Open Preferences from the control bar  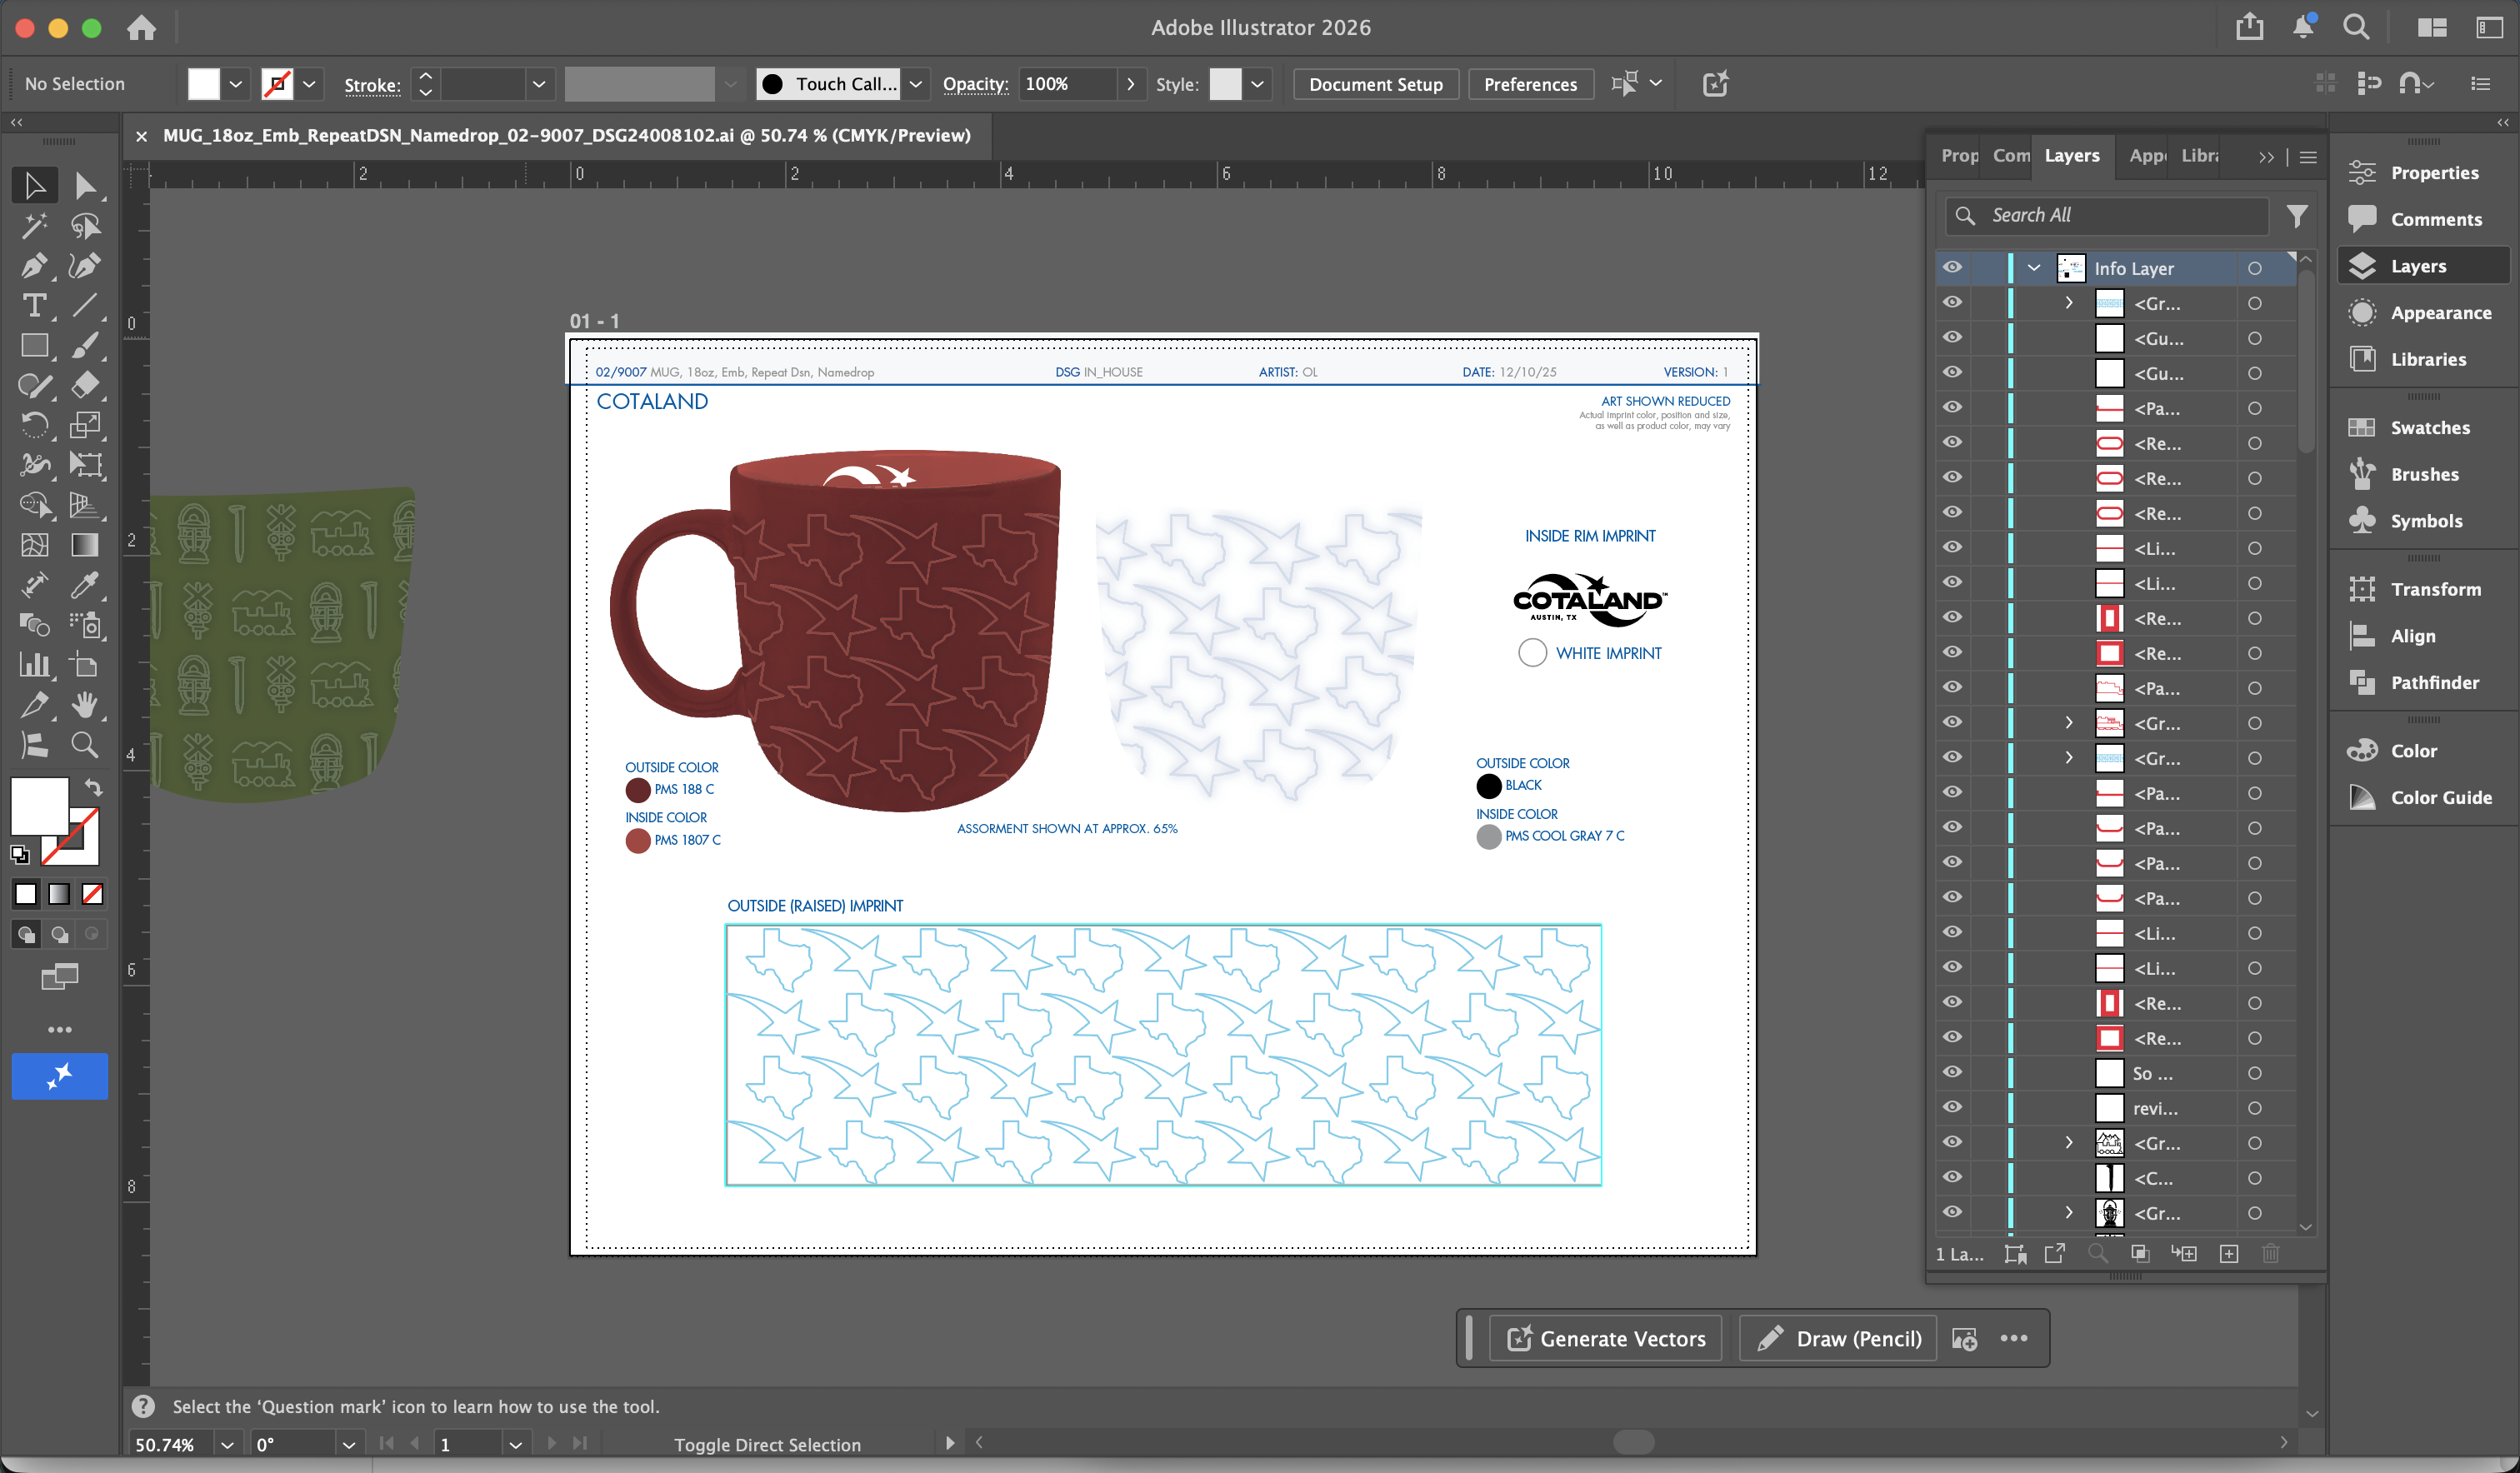pyautogui.click(x=1530, y=84)
